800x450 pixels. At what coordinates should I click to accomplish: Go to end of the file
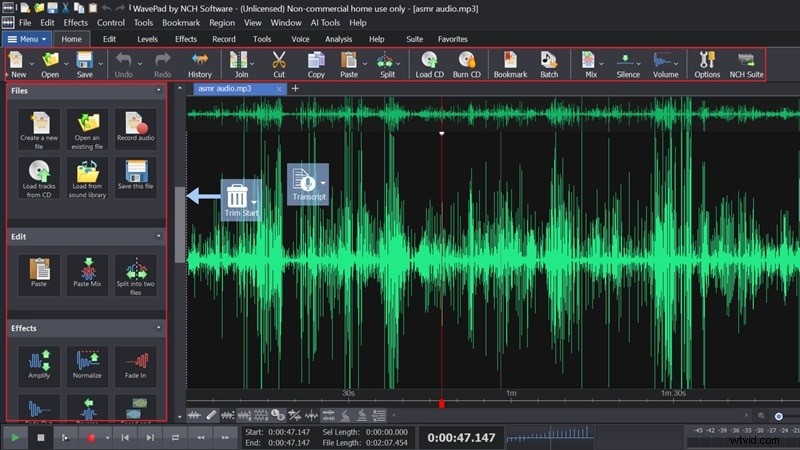pos(150,438)
